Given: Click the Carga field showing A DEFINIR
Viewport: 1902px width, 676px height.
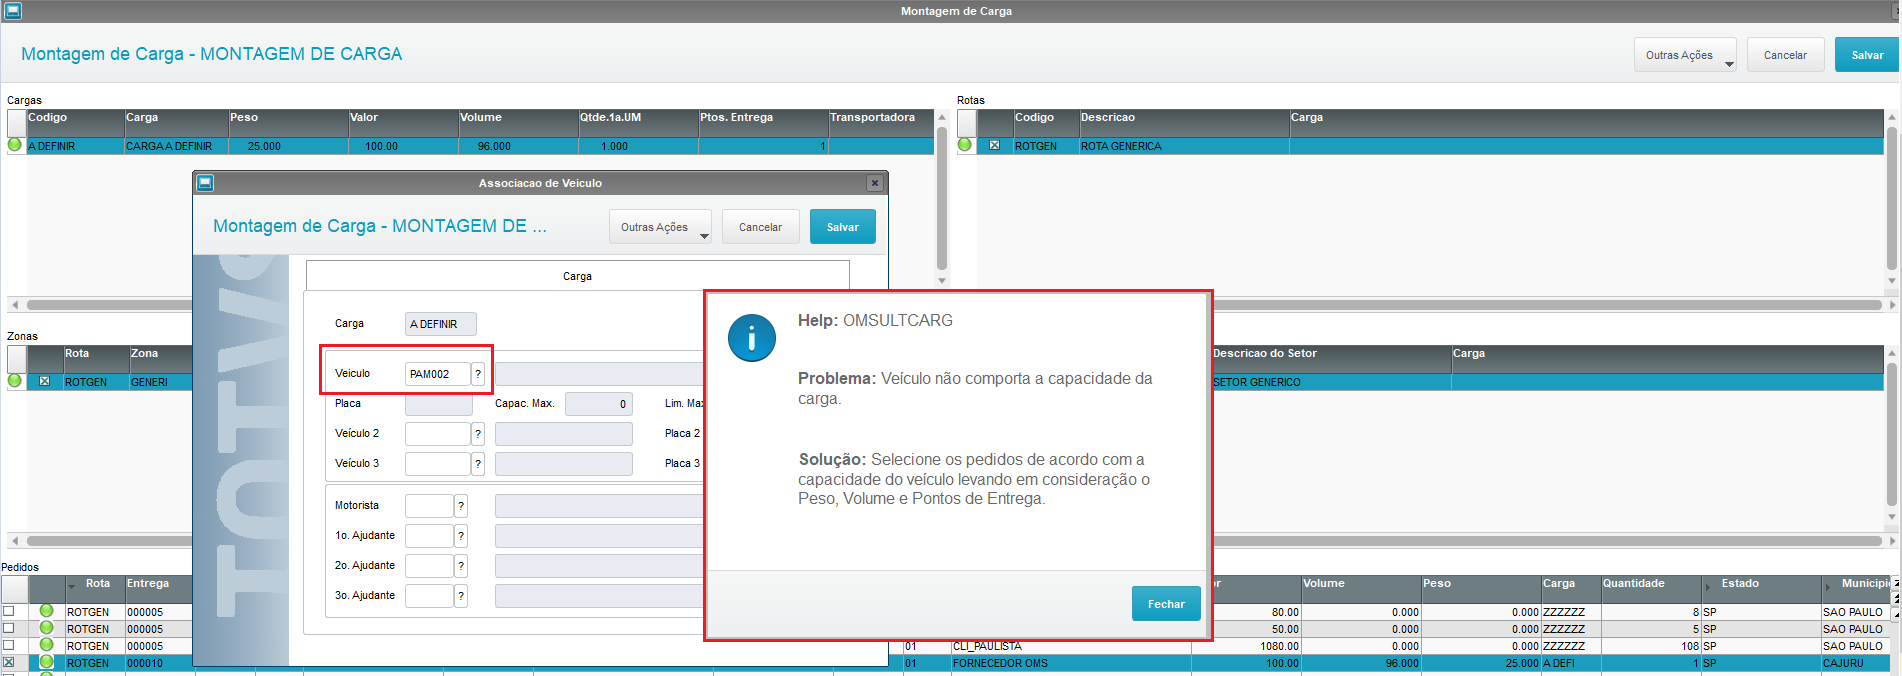Looking at the screenshot, I should (441, 324).
